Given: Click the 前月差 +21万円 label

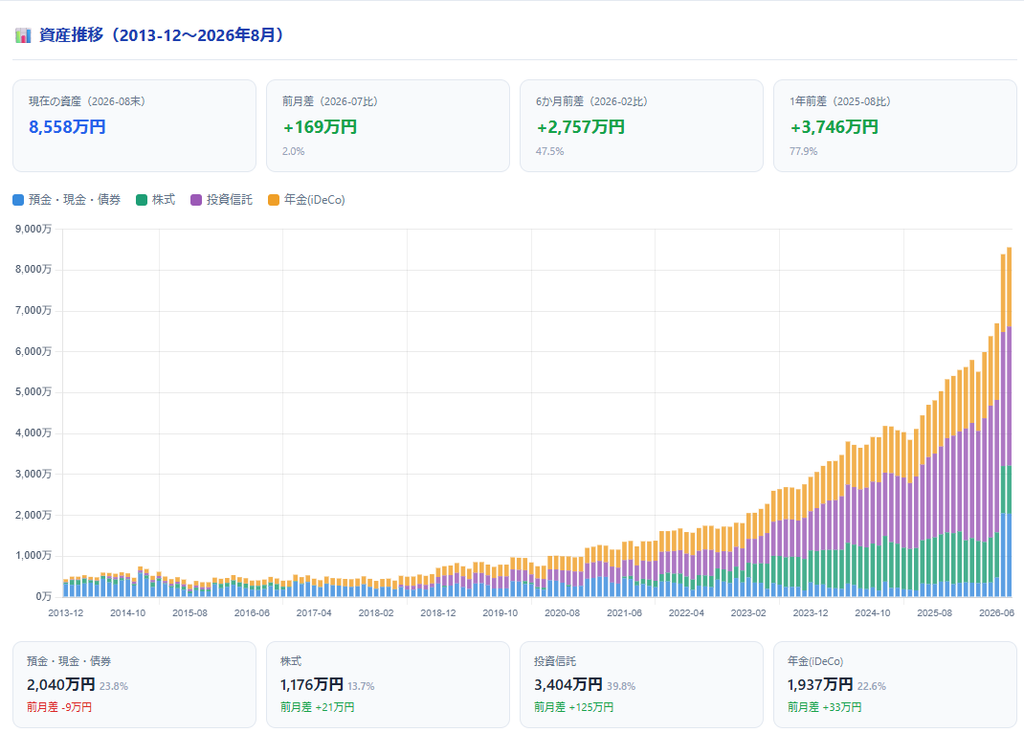Looking at the screenshot, I should point(317,707).
